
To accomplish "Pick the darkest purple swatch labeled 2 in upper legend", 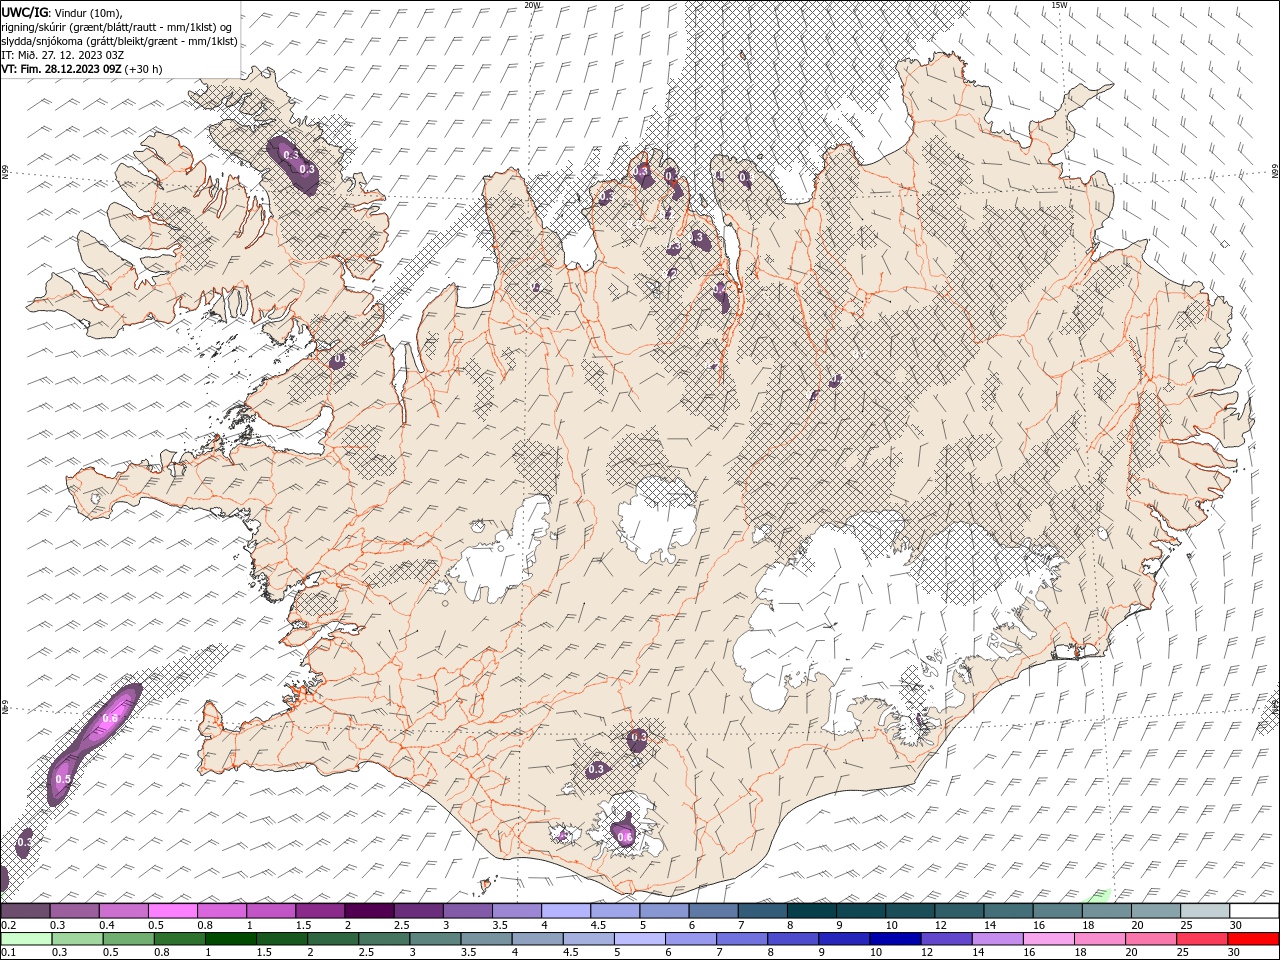I will coord(369,911).
